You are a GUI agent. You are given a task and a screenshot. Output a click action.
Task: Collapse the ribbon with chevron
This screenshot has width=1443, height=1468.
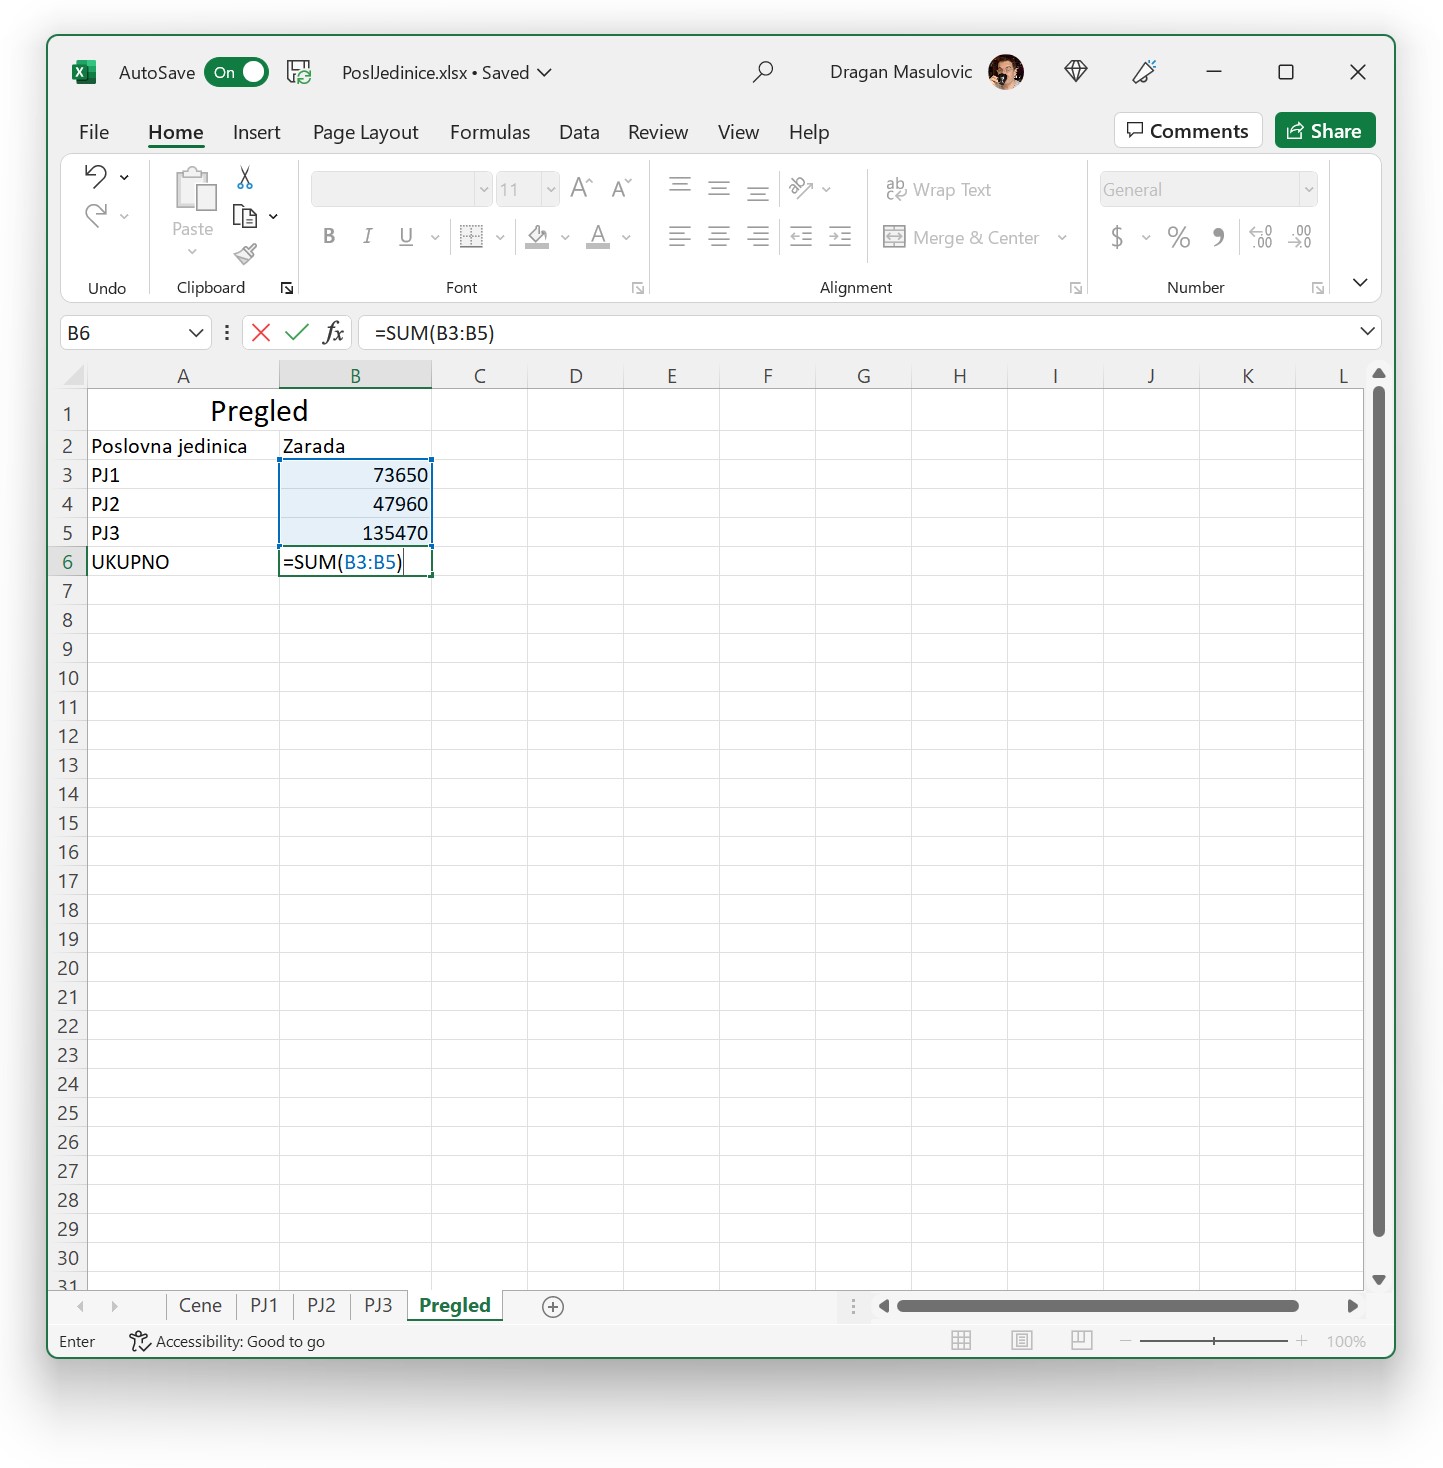[1360, 283]
